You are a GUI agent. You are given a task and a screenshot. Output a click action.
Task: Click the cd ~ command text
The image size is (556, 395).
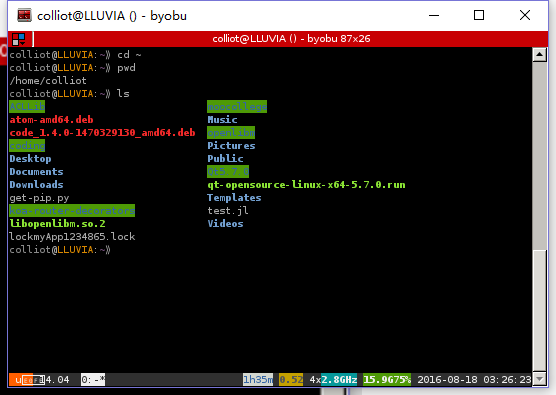point(129,55)
